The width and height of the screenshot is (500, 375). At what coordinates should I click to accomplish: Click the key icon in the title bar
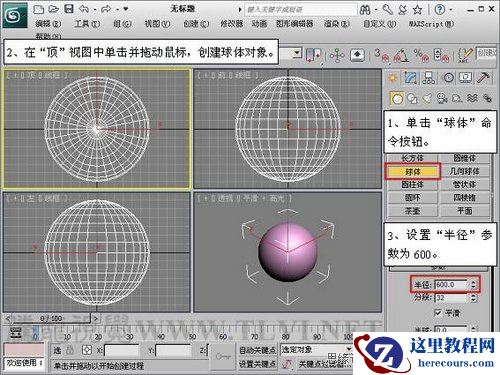(387, 10)
